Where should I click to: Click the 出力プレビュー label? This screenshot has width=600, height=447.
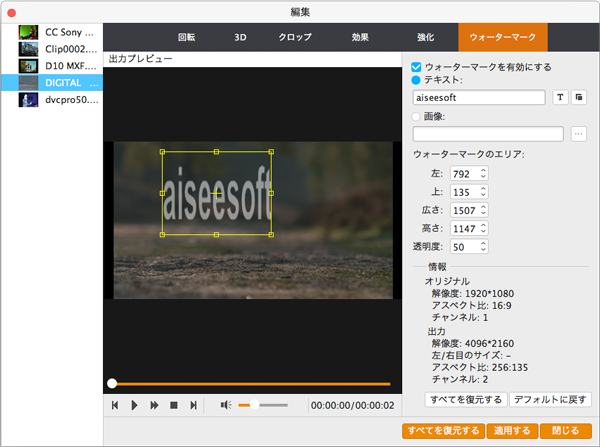[140, 59]
